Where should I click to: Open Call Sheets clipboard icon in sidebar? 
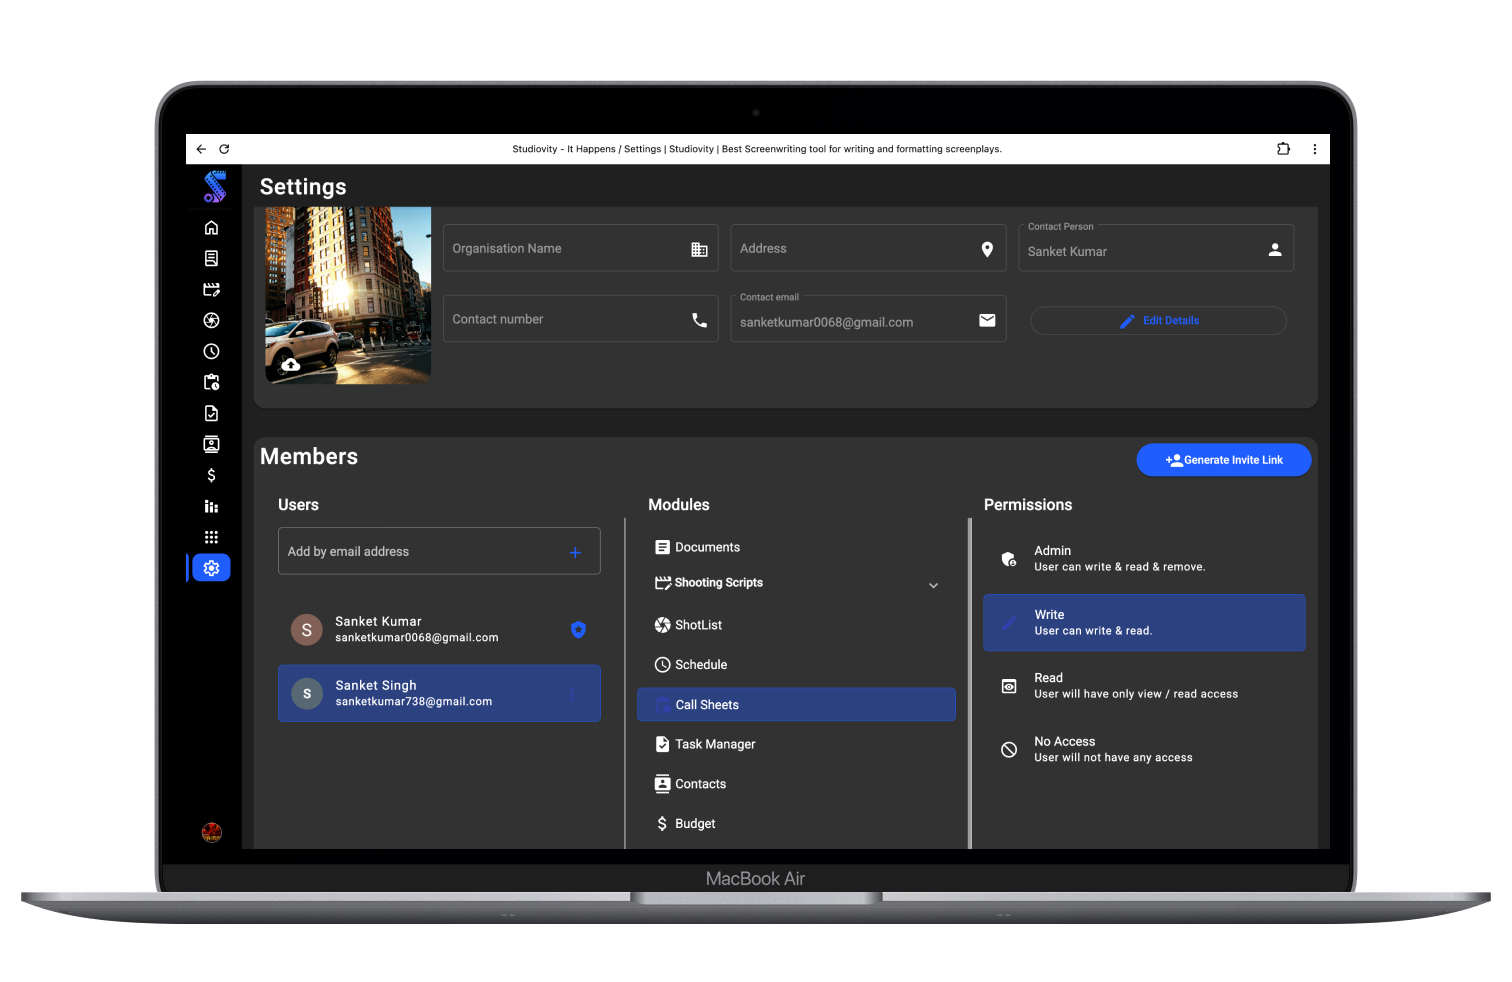tap(211, 383)
